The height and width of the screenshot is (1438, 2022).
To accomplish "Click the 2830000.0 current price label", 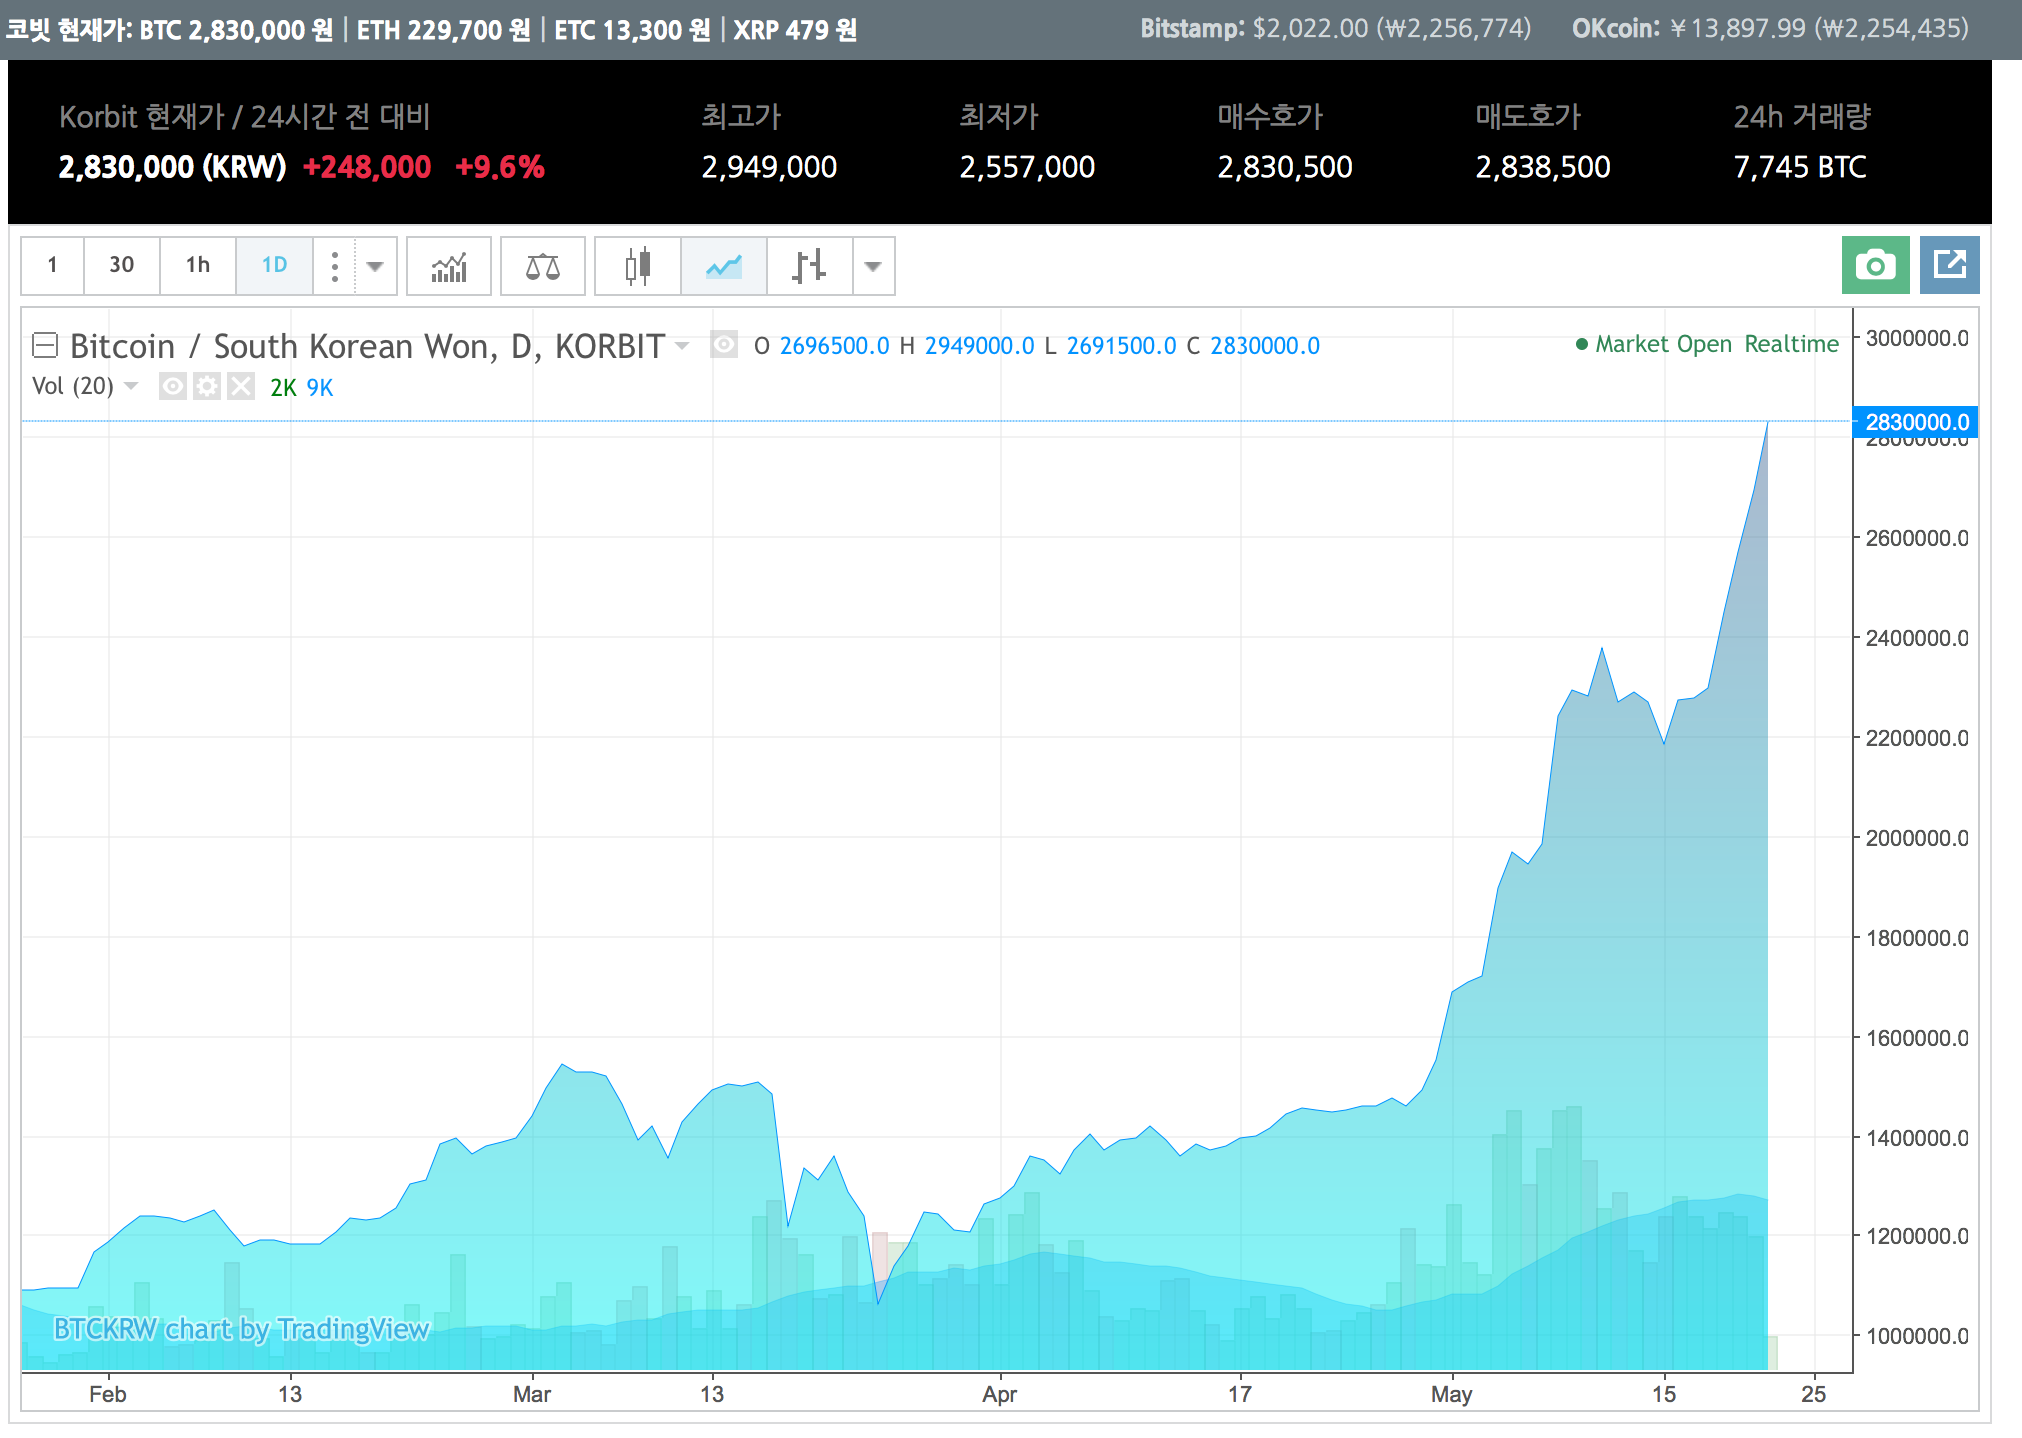I will pos(1915,422).
